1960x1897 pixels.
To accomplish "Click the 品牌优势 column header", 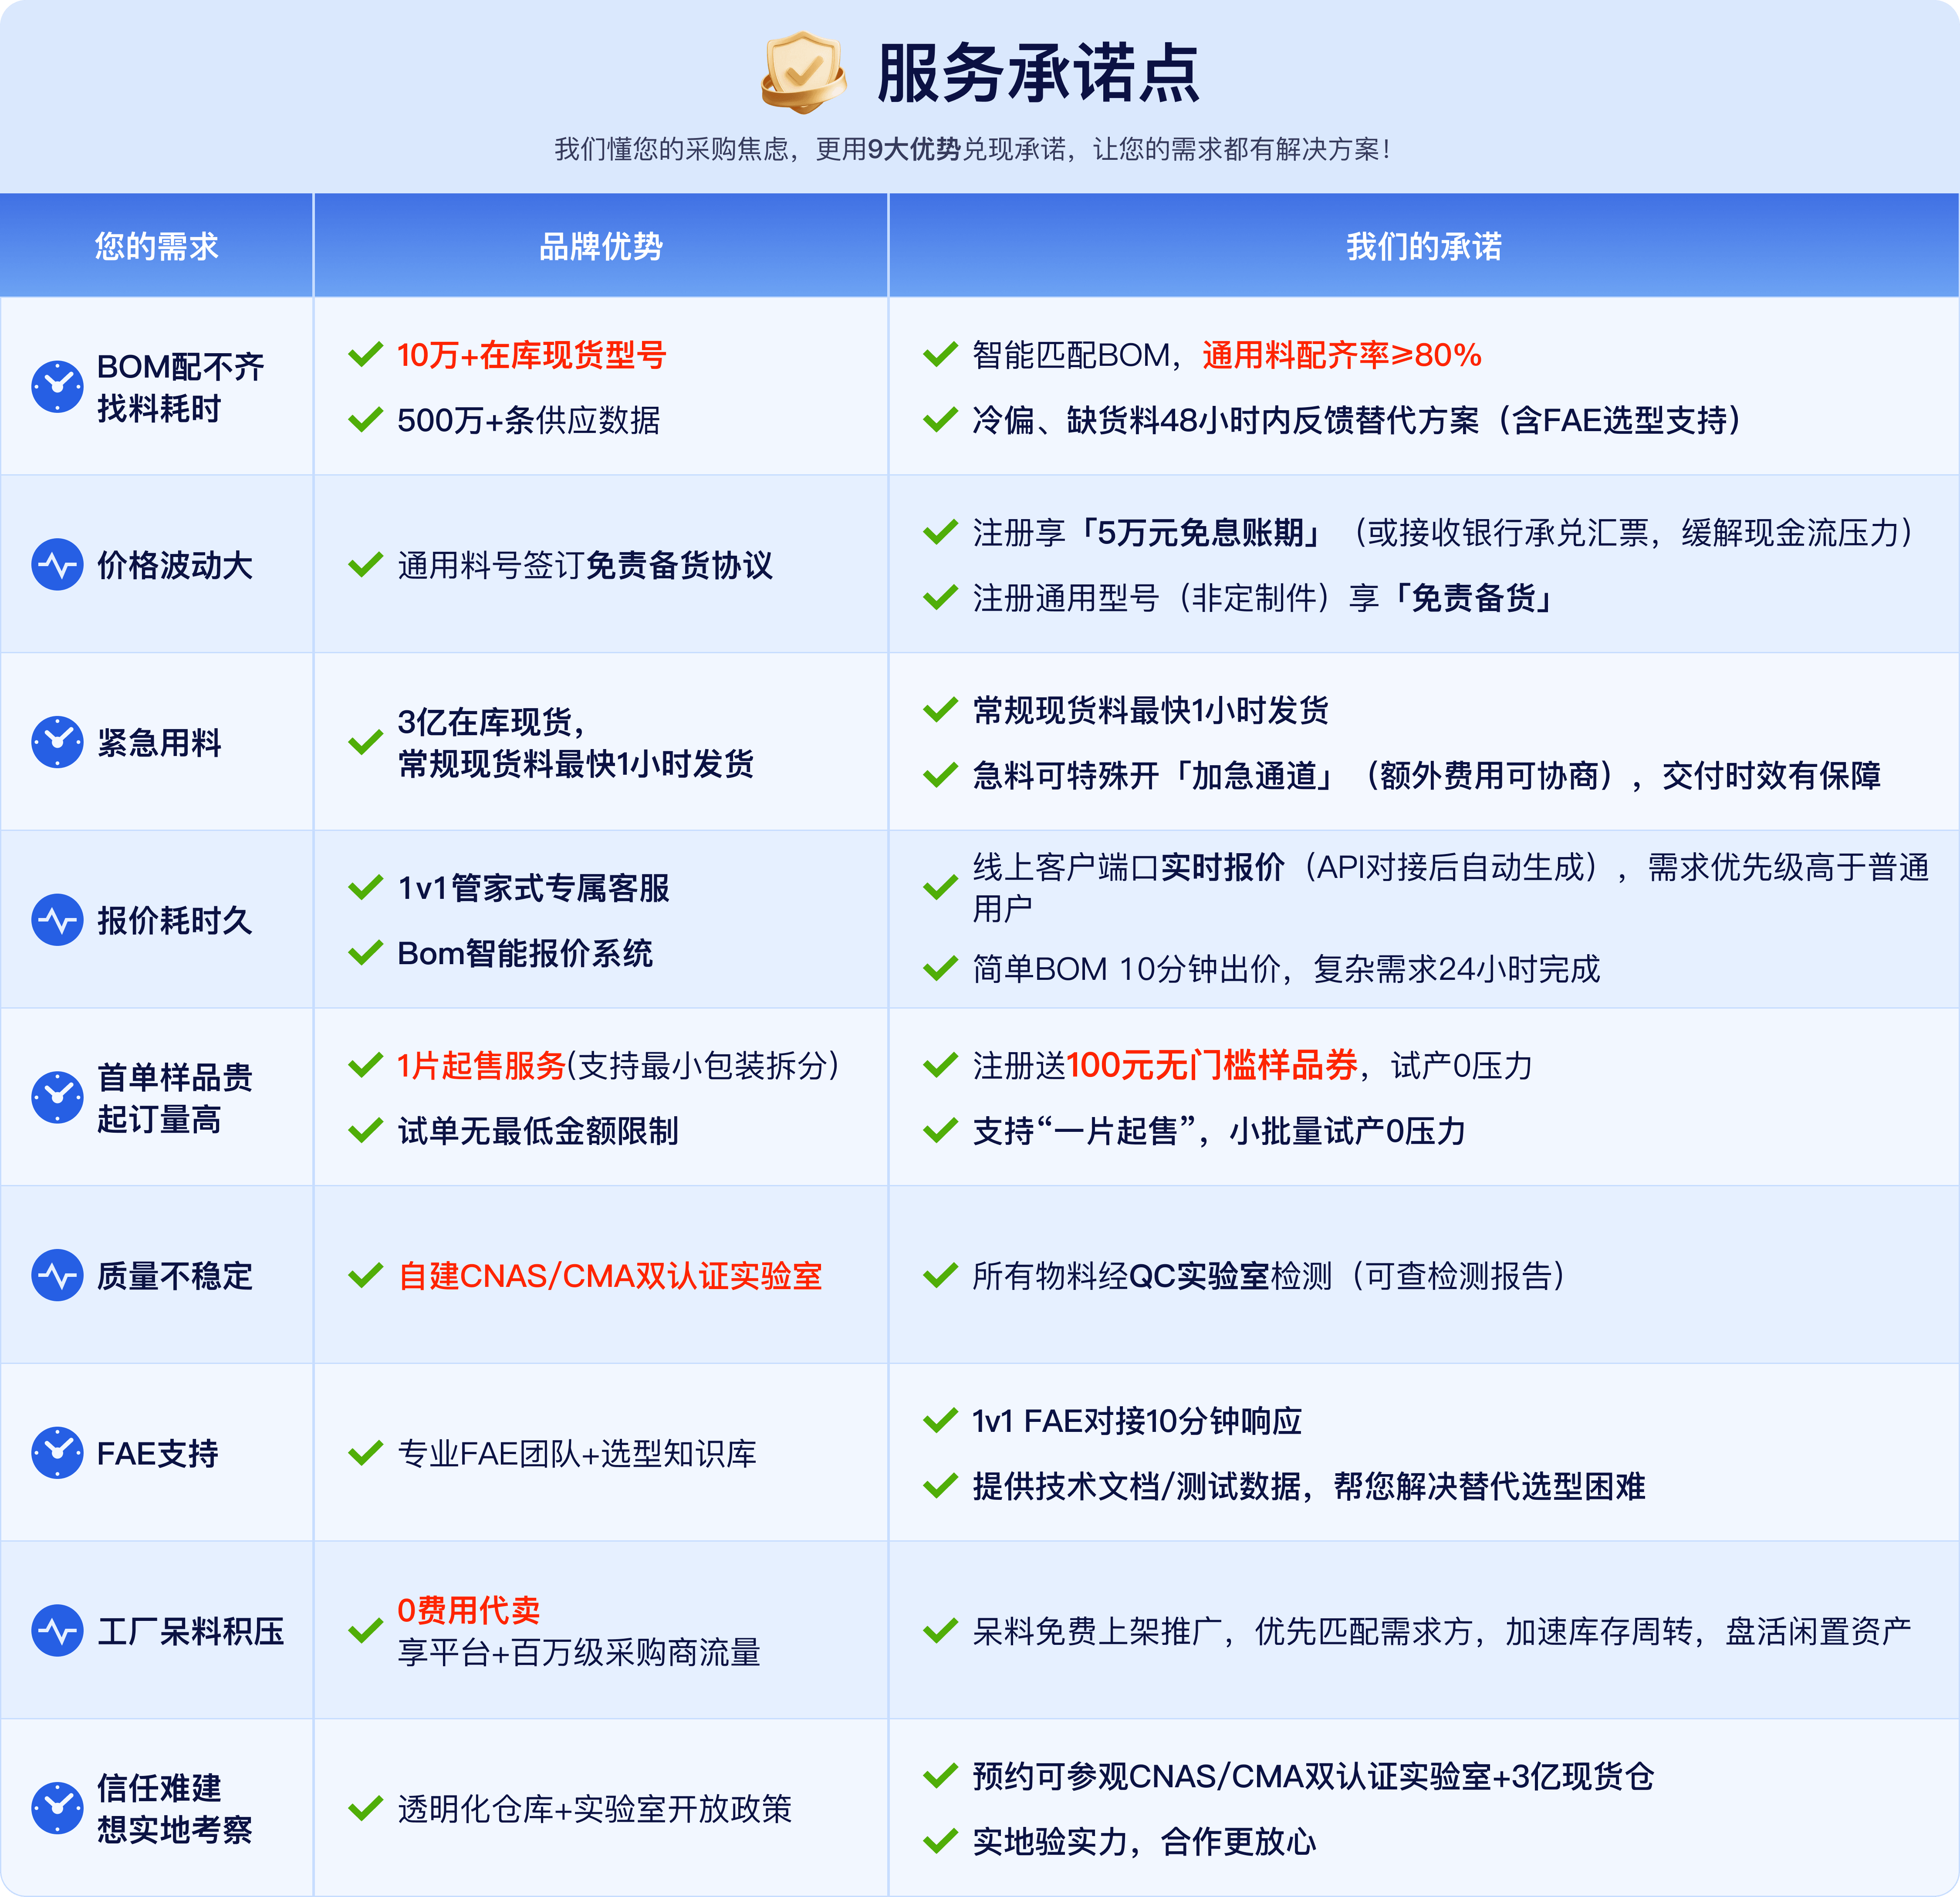I will 601,246.
